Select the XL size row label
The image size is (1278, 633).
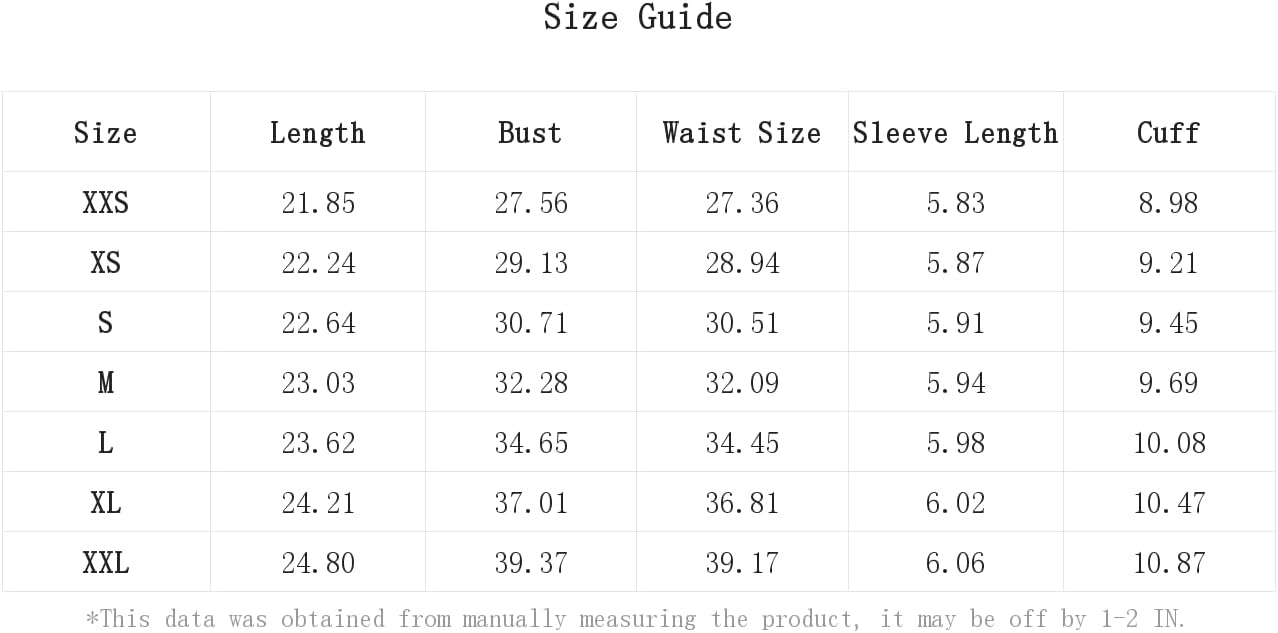105,503
